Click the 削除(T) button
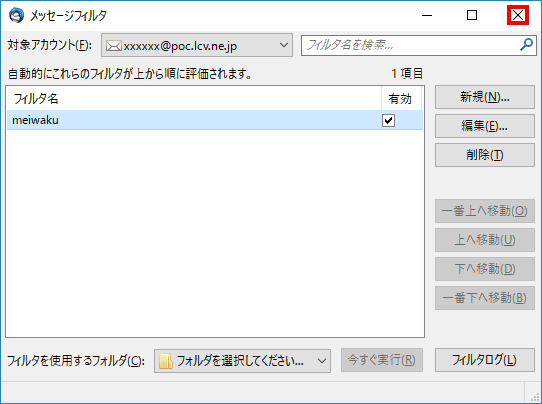Image resolution: width=542 pixels, height=404 pixels. click(x=485, y=155)
